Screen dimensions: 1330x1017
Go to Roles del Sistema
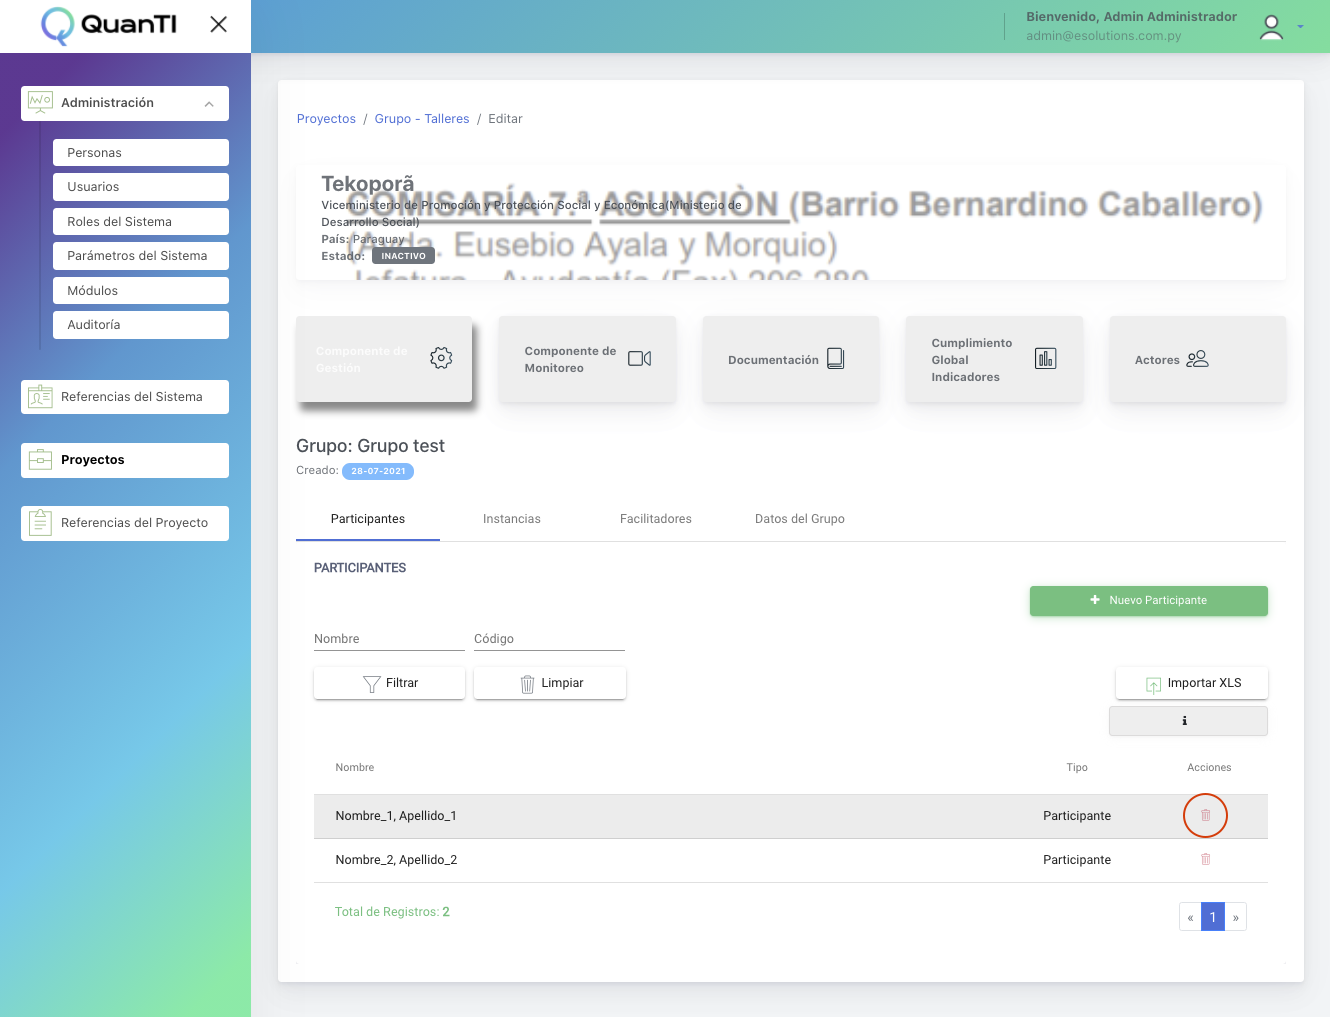141,222
